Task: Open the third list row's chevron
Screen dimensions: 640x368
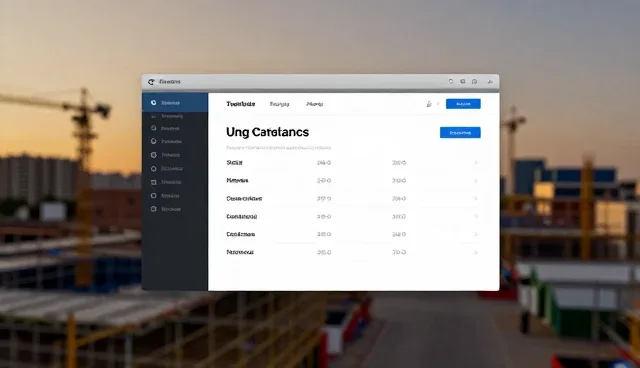Action: click(x=476, y=199)
